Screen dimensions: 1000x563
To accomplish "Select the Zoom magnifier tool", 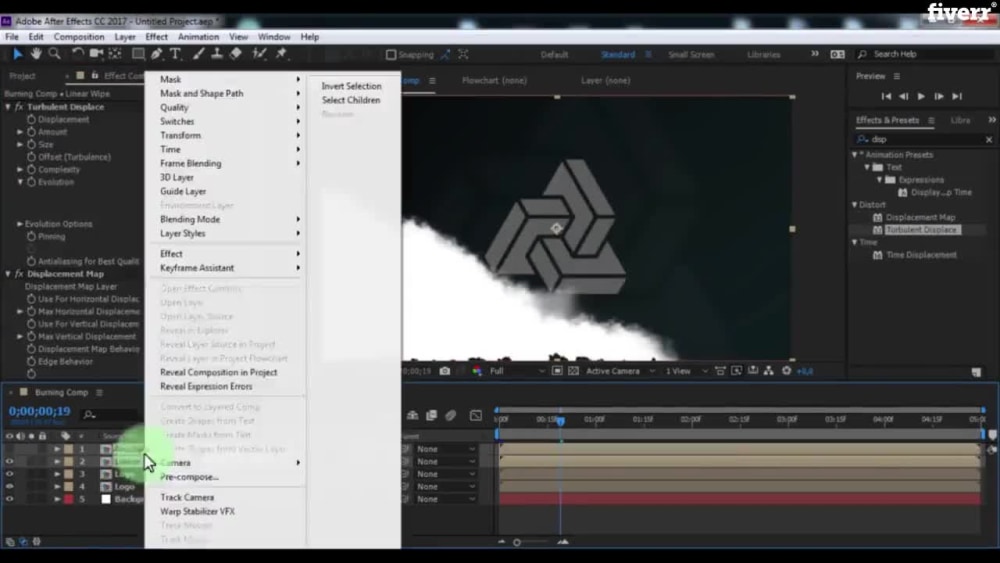I will [55, 54].
